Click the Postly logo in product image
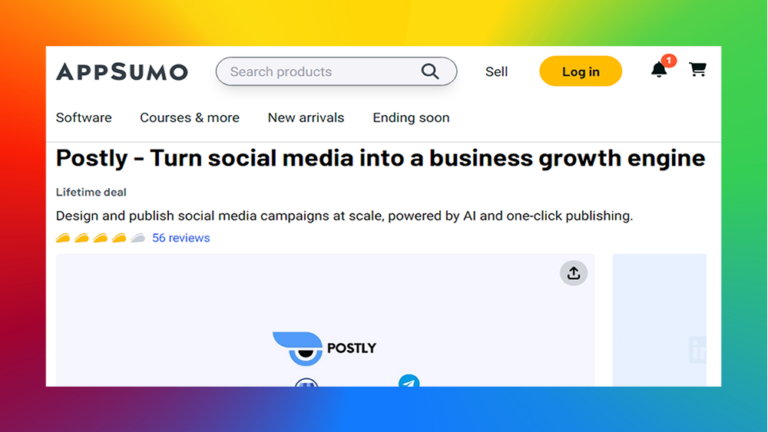Image resolution: width=768 pixels, height=432 pixels. point(325,348)
